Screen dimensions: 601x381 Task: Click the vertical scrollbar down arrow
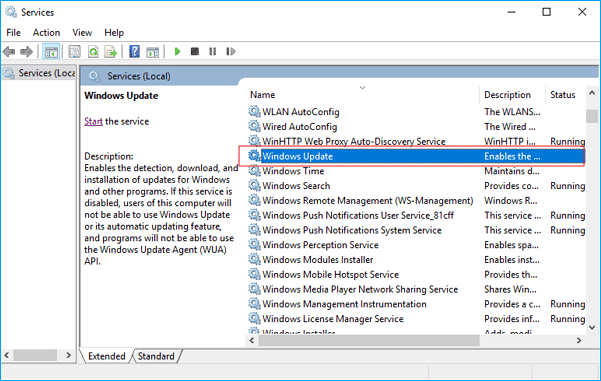pos(592,328)
